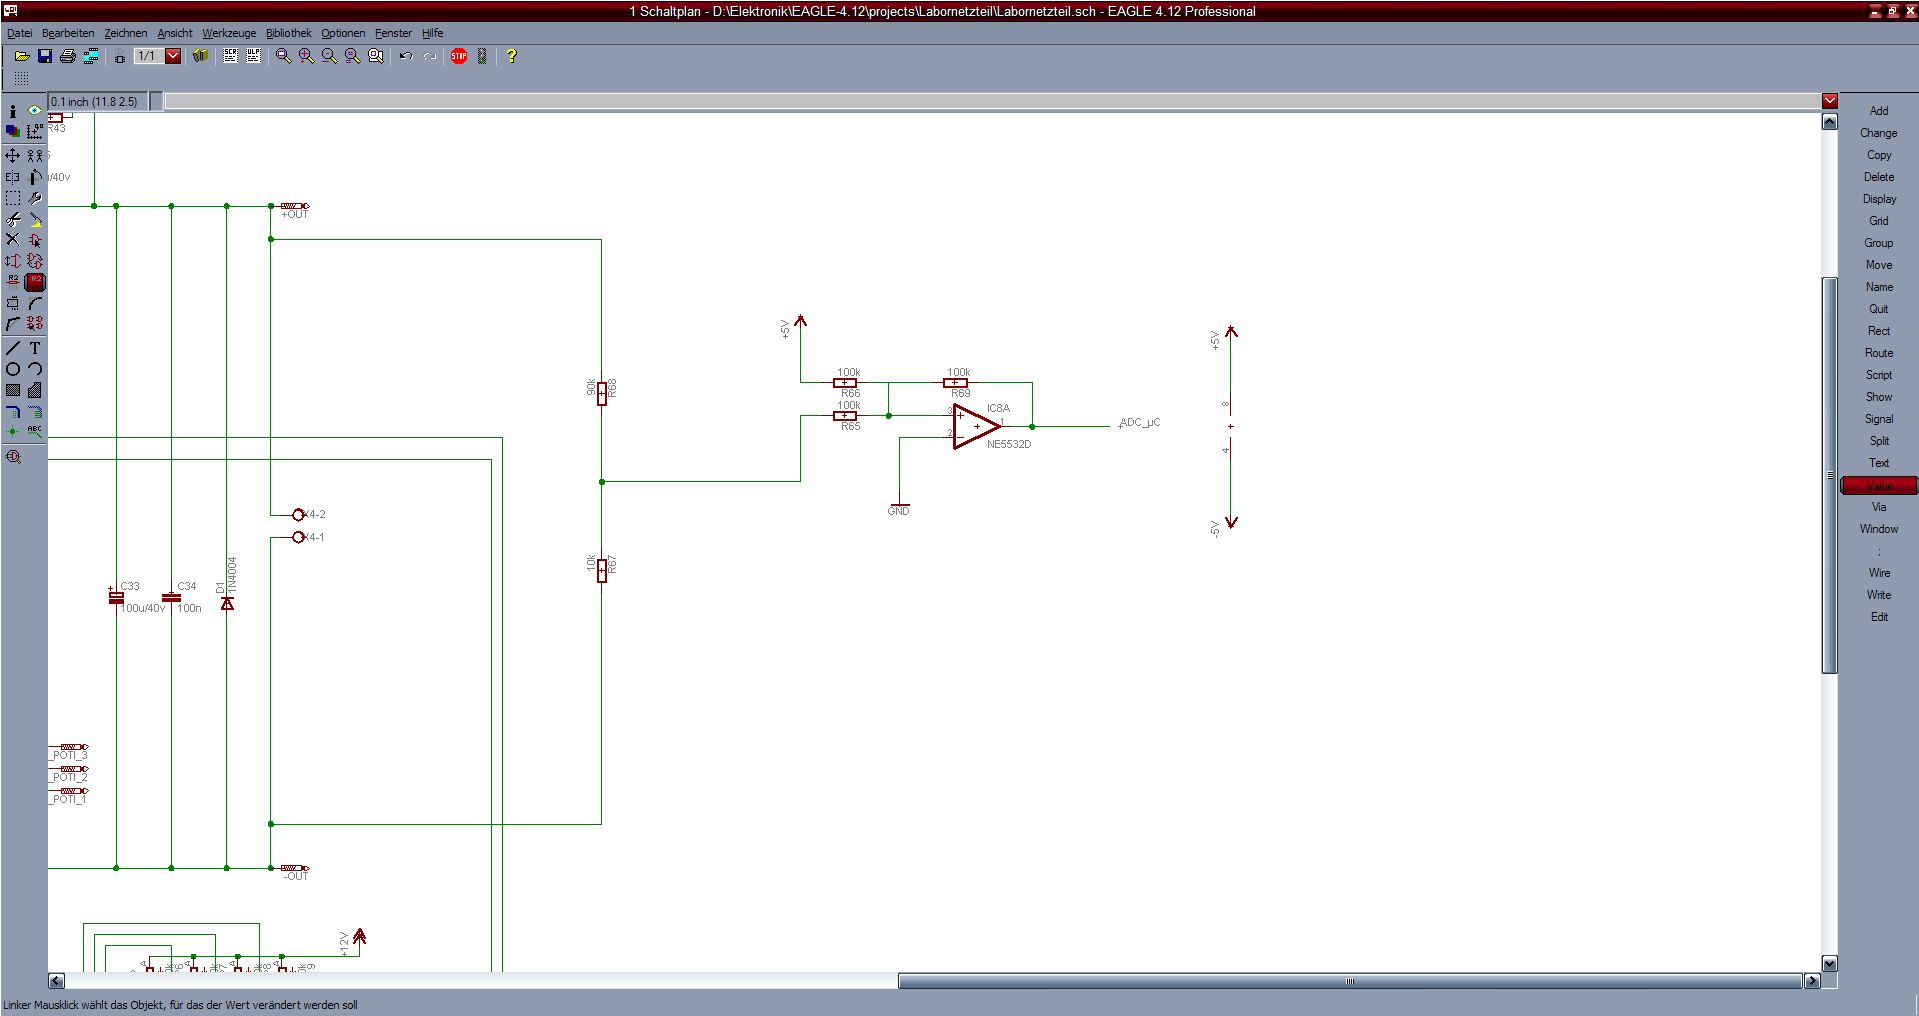Redo the last undone action
The image size is (1919, 1016).
coord(429,56)
